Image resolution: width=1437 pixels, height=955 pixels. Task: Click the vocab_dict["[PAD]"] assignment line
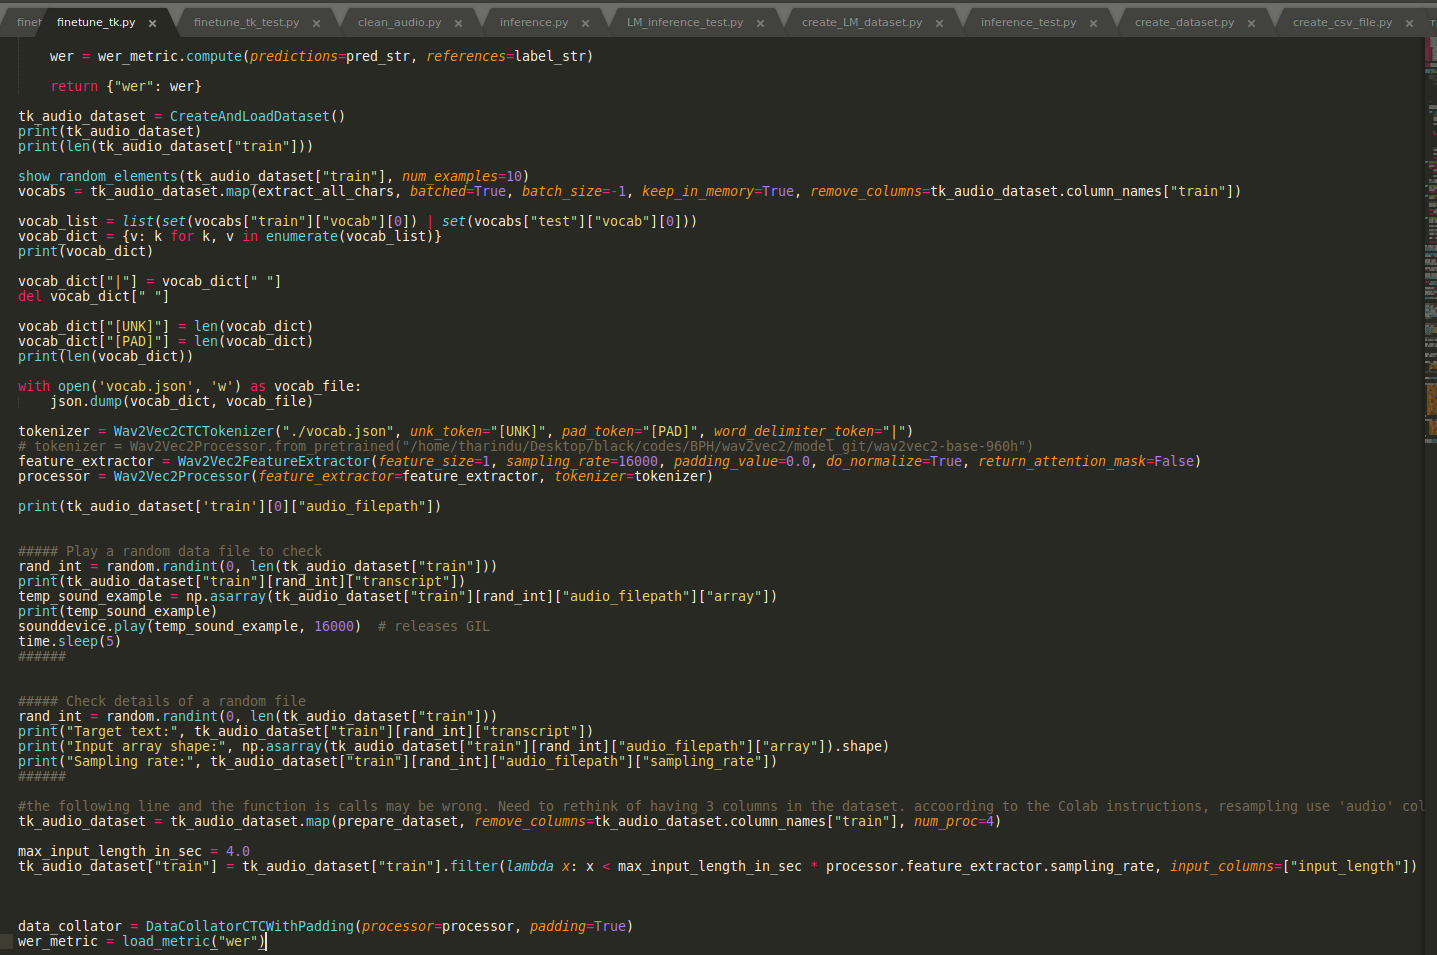pyautogui.click(x=165, y=342)
